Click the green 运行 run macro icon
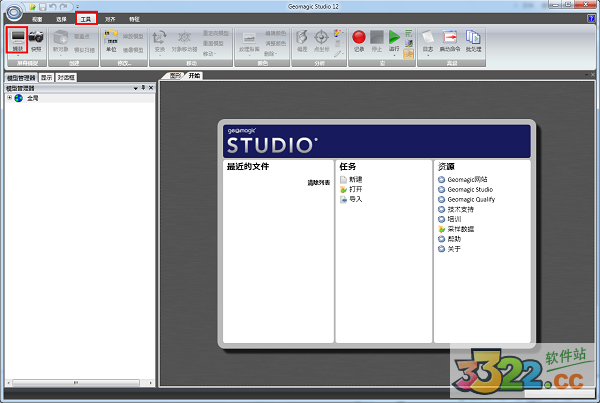 [x=393, y=36]
